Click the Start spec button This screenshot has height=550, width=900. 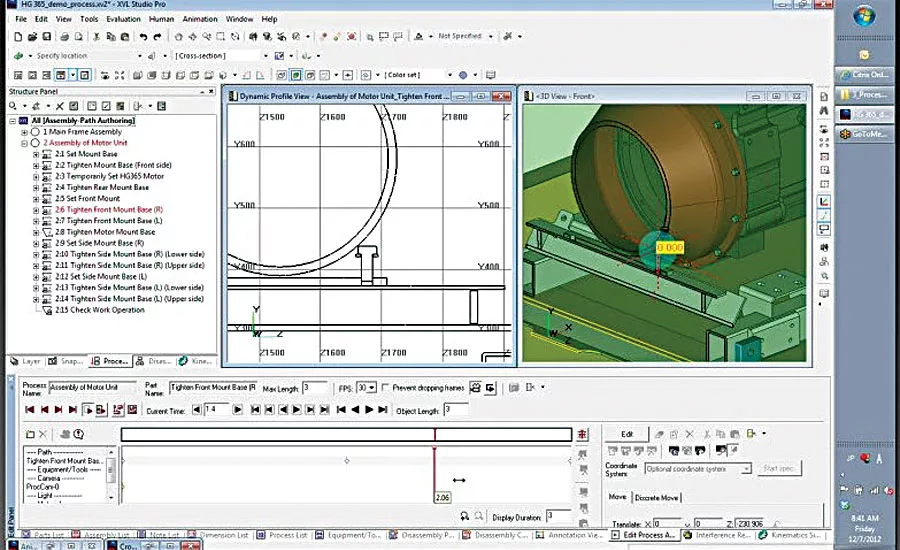coord(778,468)
